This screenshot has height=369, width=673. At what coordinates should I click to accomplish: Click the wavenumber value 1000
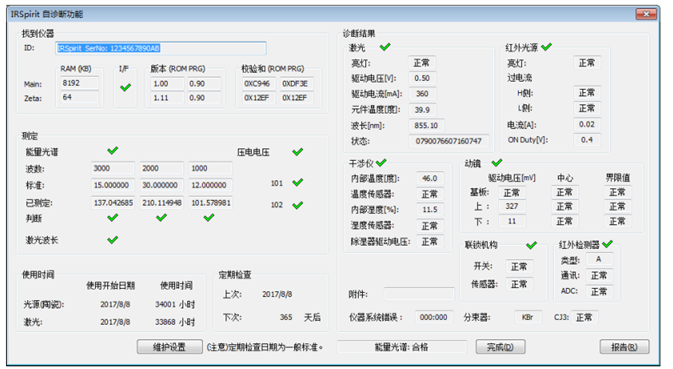(210, 168)
